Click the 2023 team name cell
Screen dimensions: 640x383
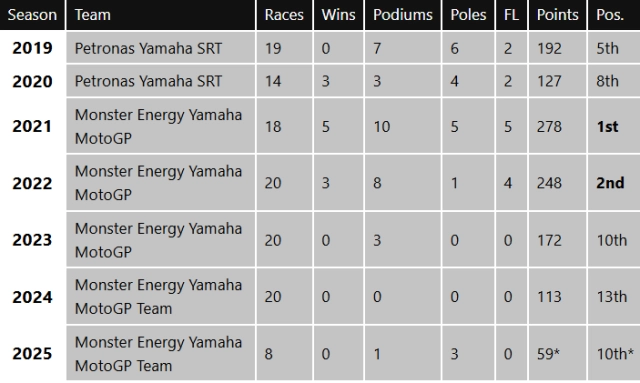point(161,240)
